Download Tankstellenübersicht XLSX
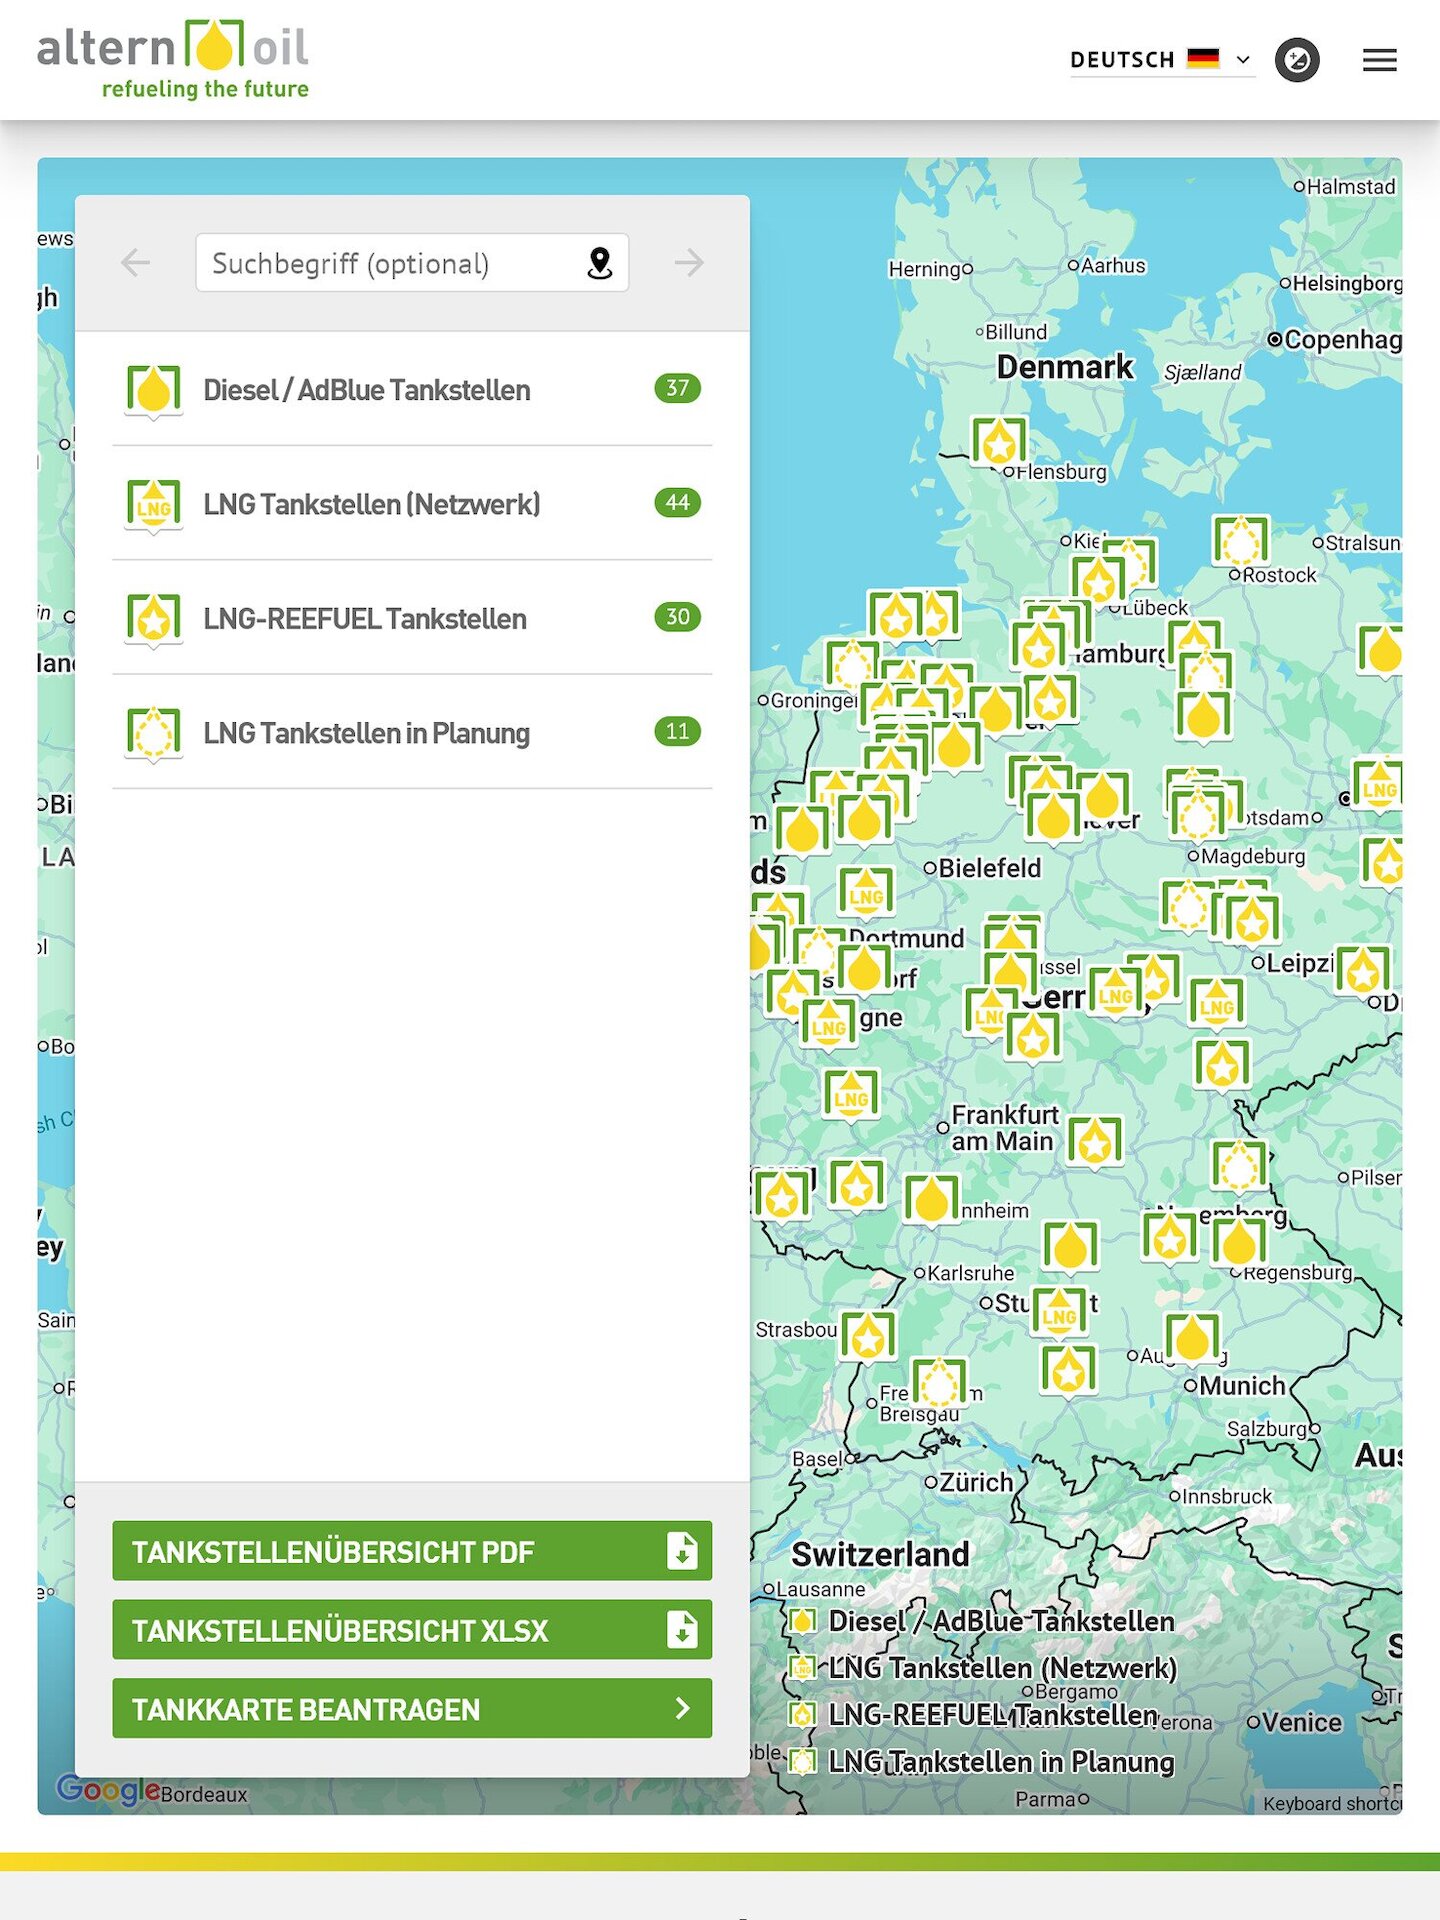1440x1920 pixels. pyautogui.click(x=412, y=1630)
